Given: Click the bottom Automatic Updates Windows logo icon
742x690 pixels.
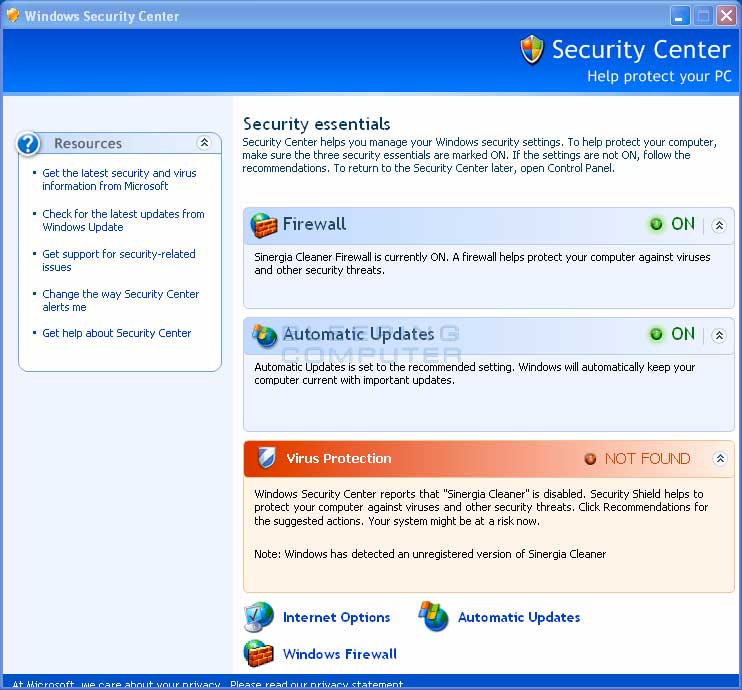Looking at the screenshot, I should 434,617.
